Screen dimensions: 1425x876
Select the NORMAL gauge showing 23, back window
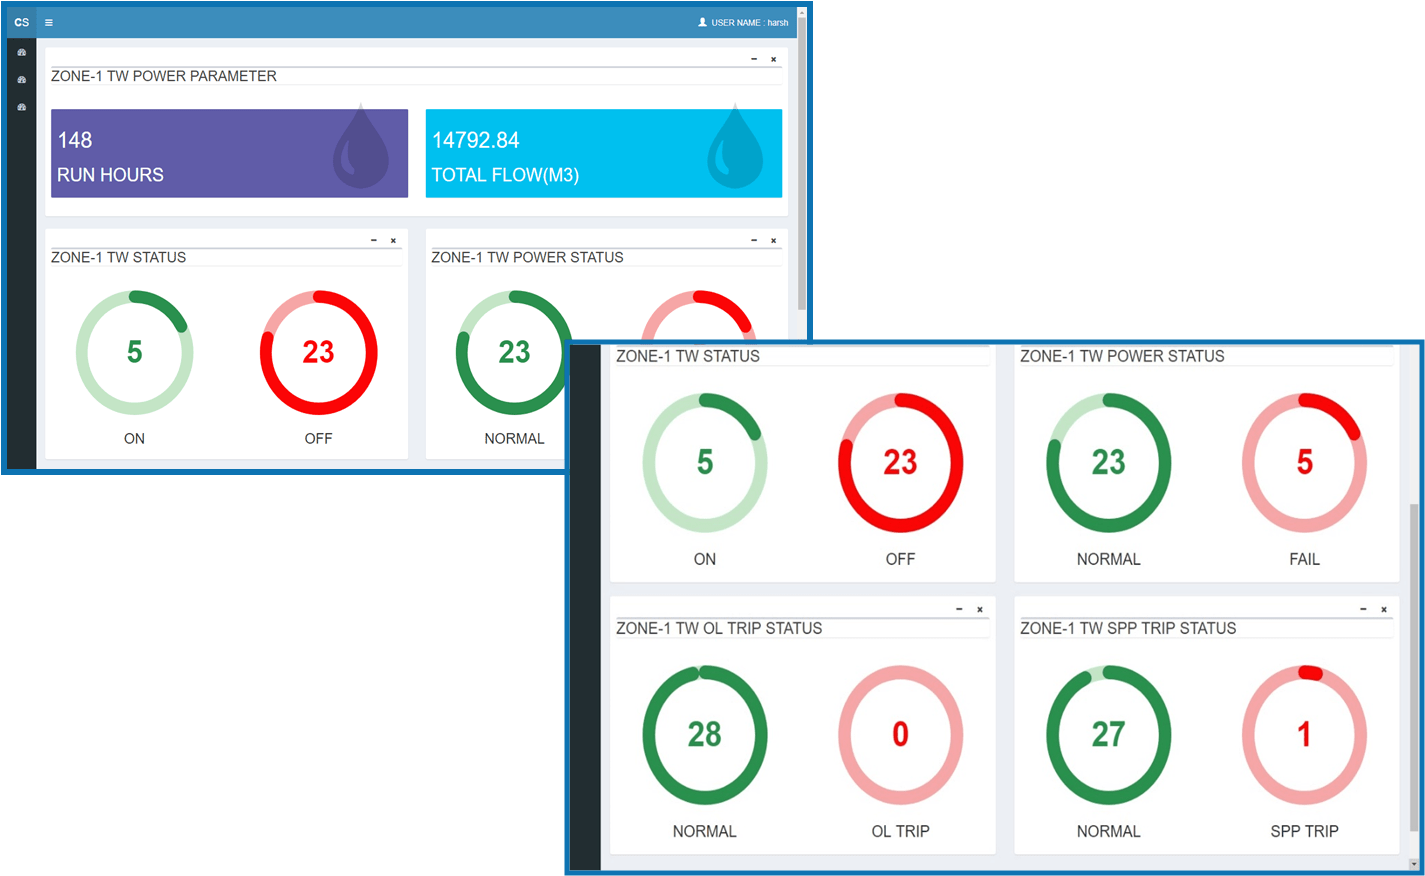click(514, 352)
